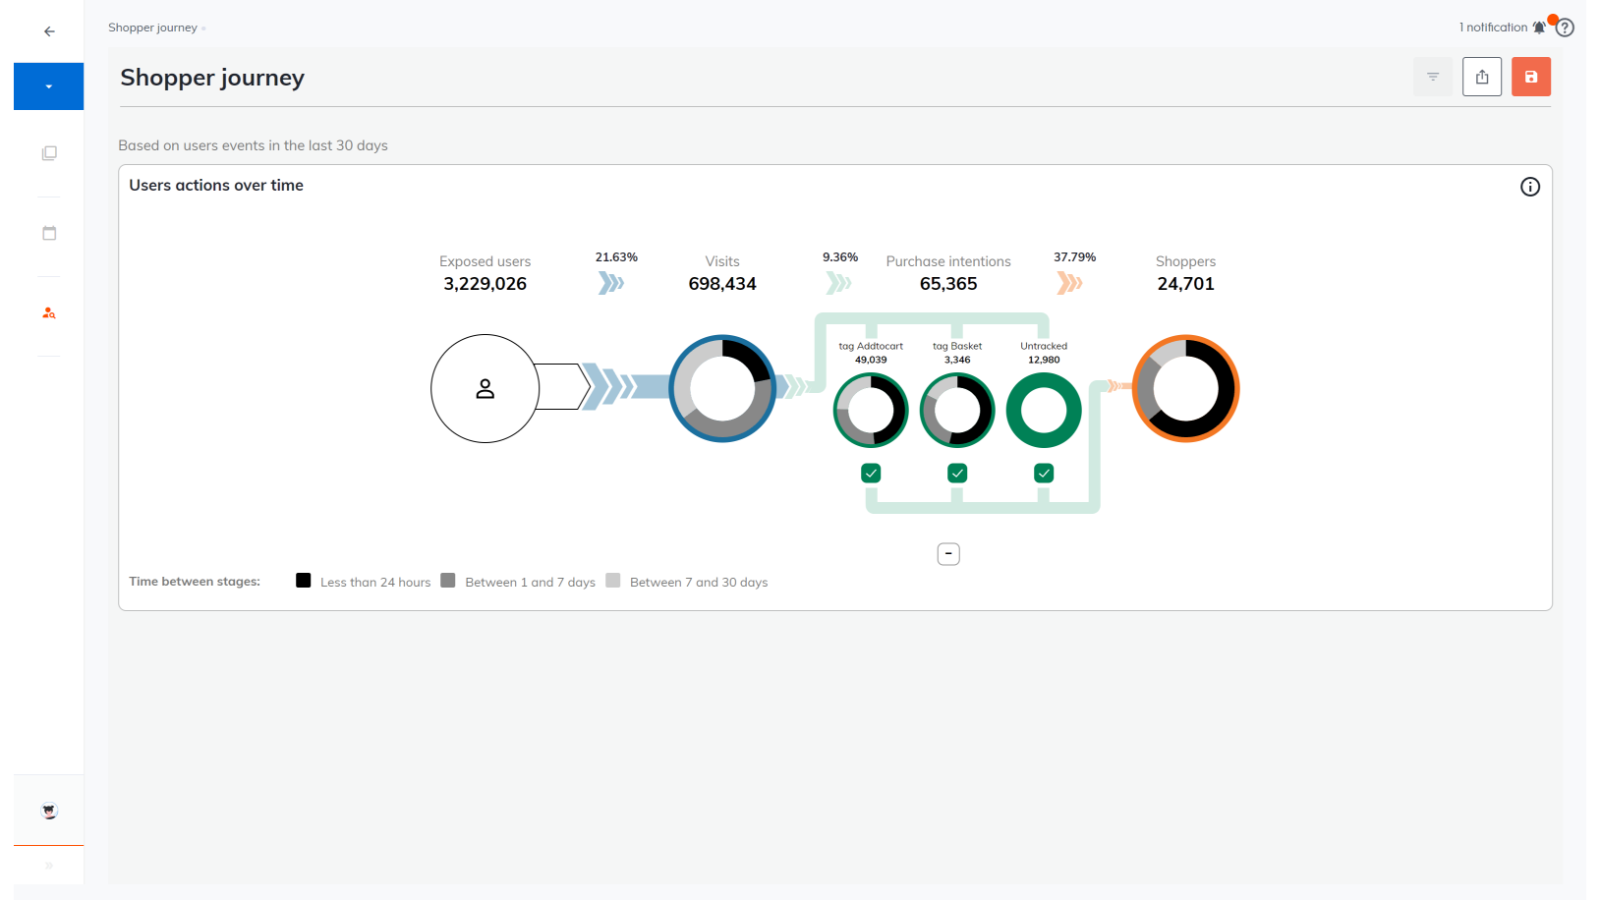Uncheck the tag Basket checkbox
The height and width of the screenshot is (900, 1600).
pos(957,473)
